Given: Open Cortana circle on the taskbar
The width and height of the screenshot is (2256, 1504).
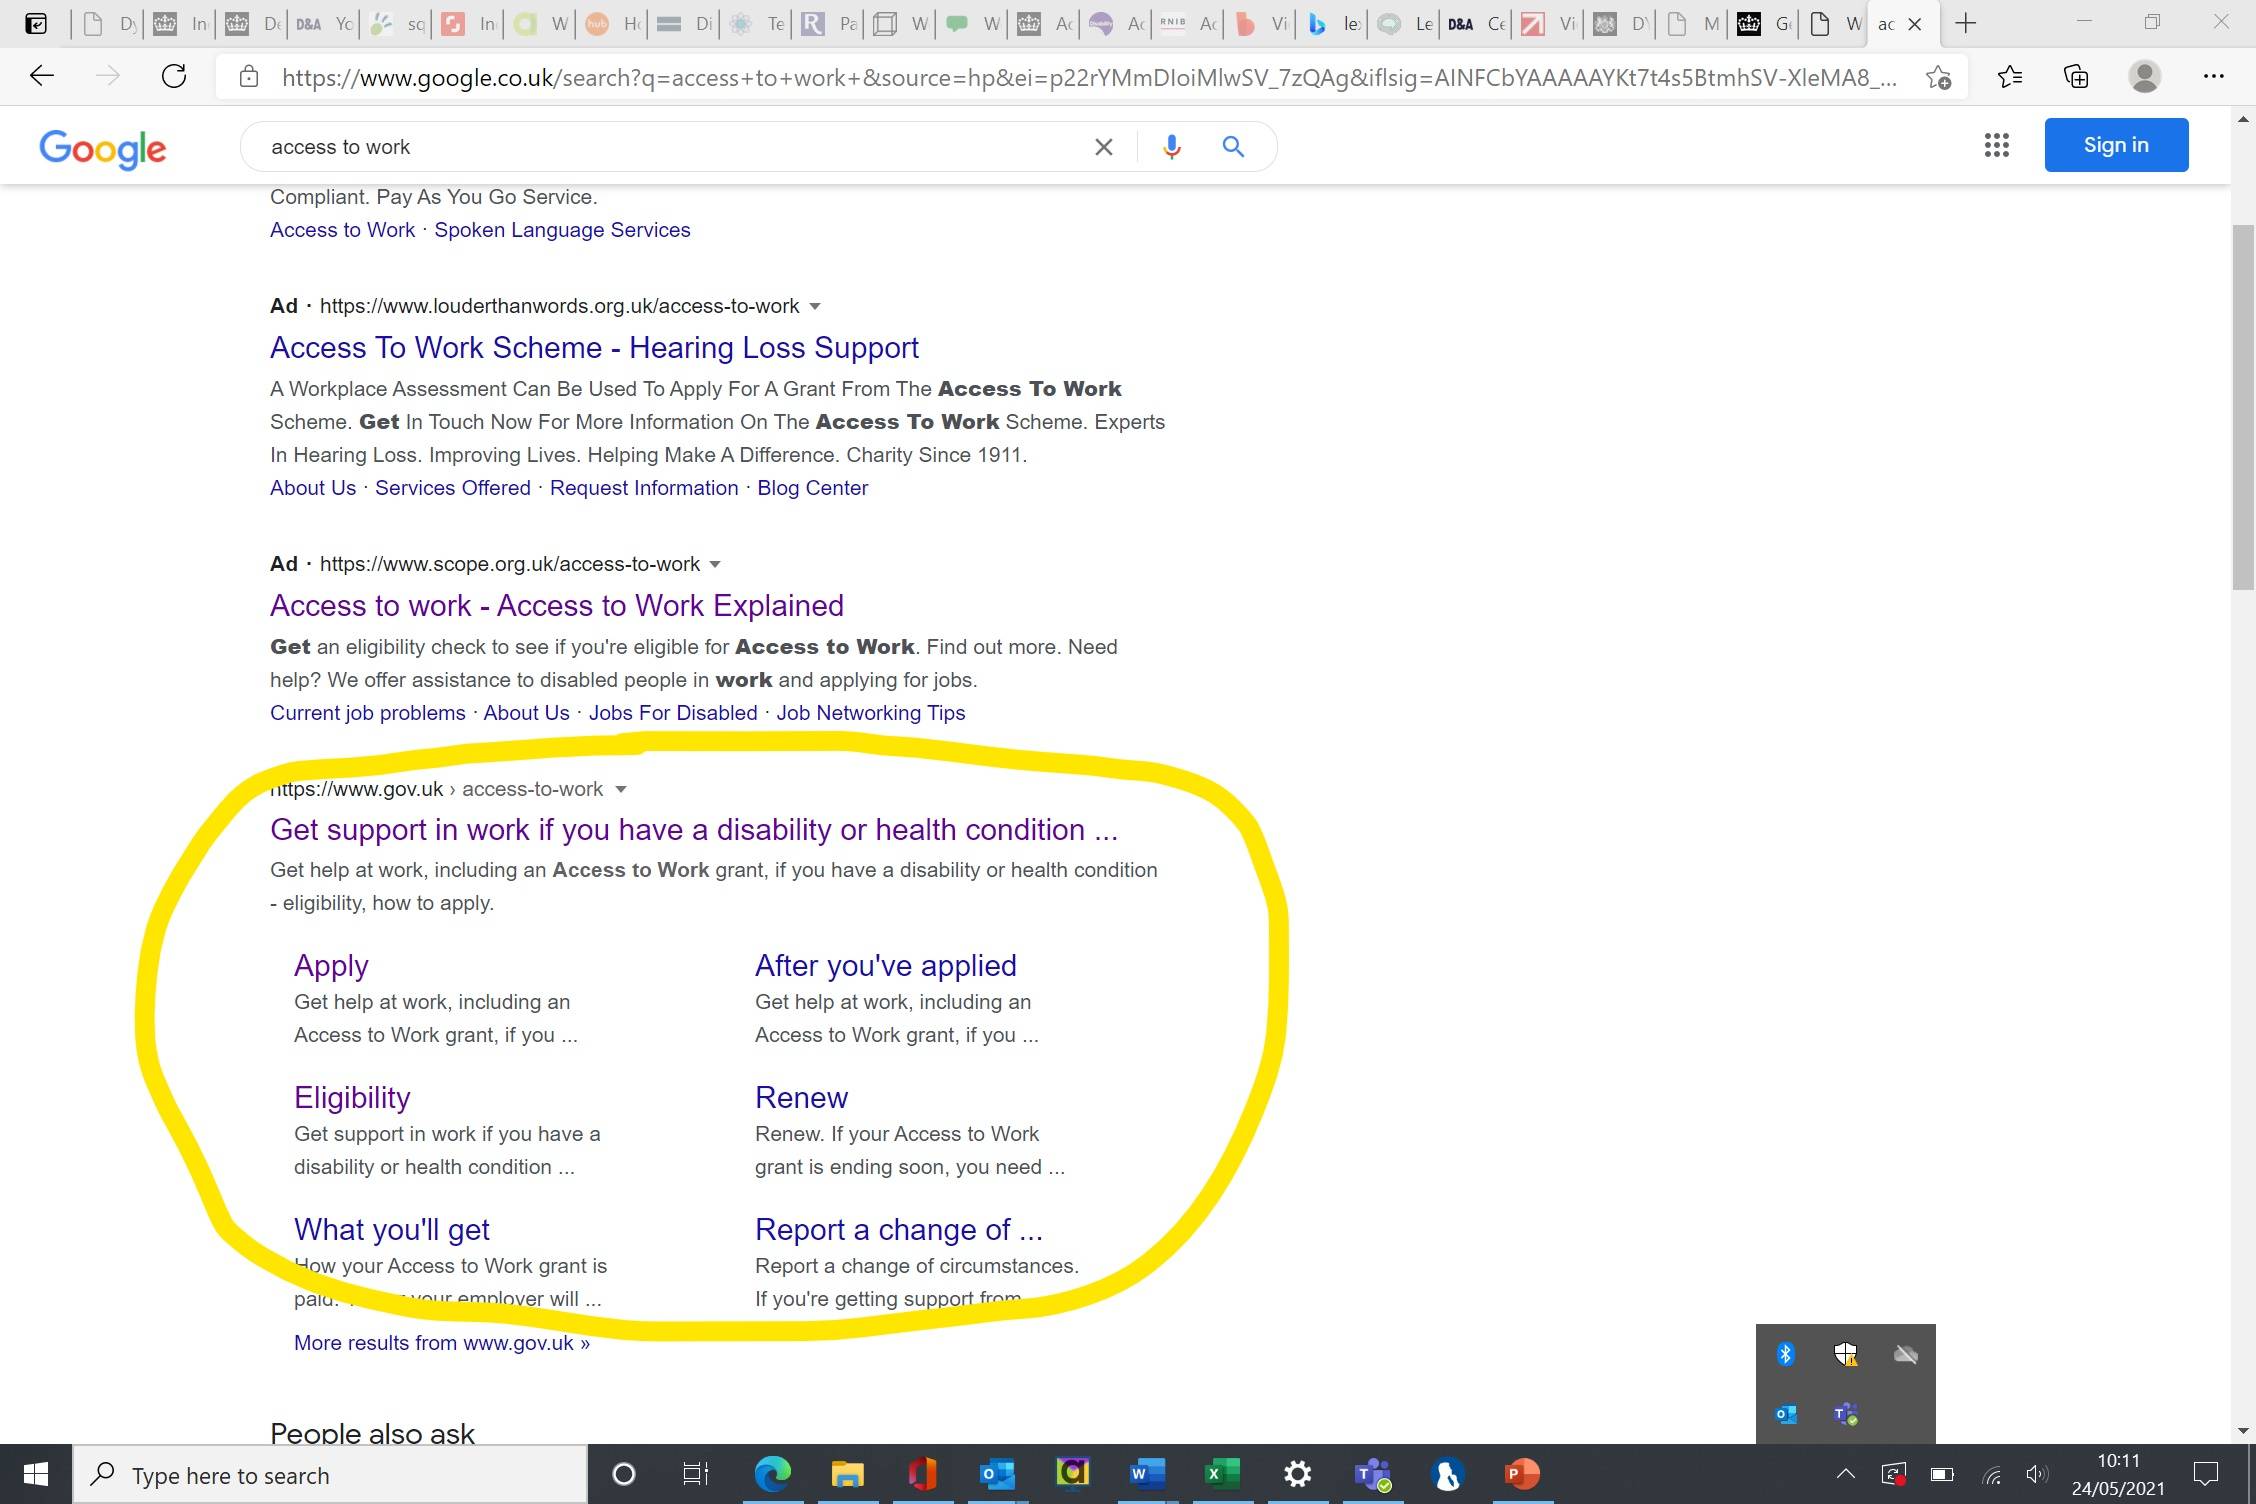Looking at the screenshot, I should click(623, 1474).
